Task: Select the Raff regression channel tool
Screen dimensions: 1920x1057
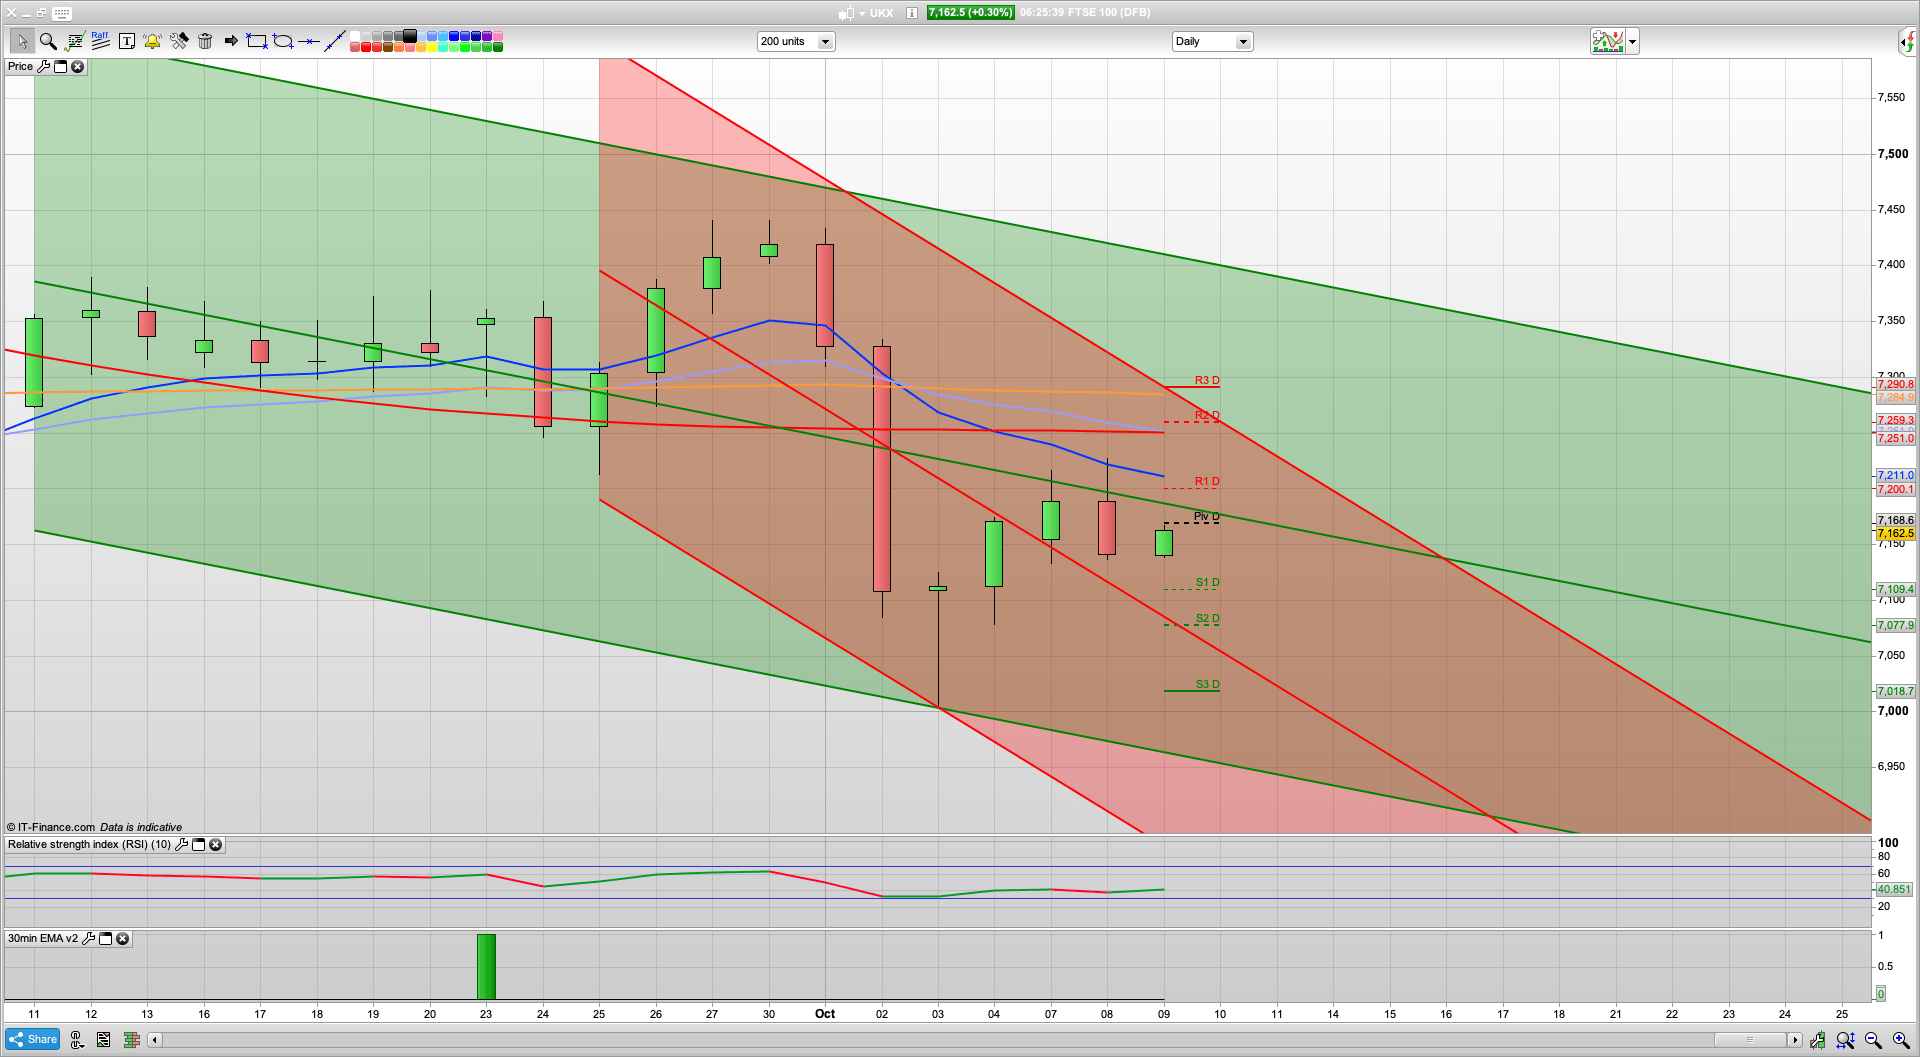Action: (100, 41)
